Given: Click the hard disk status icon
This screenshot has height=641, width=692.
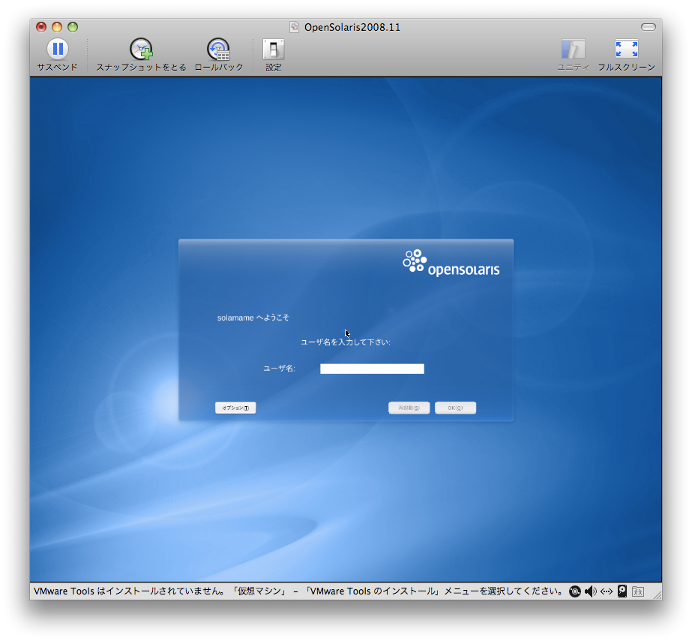Looking at the screenshot, I should (x=622, y=591).
